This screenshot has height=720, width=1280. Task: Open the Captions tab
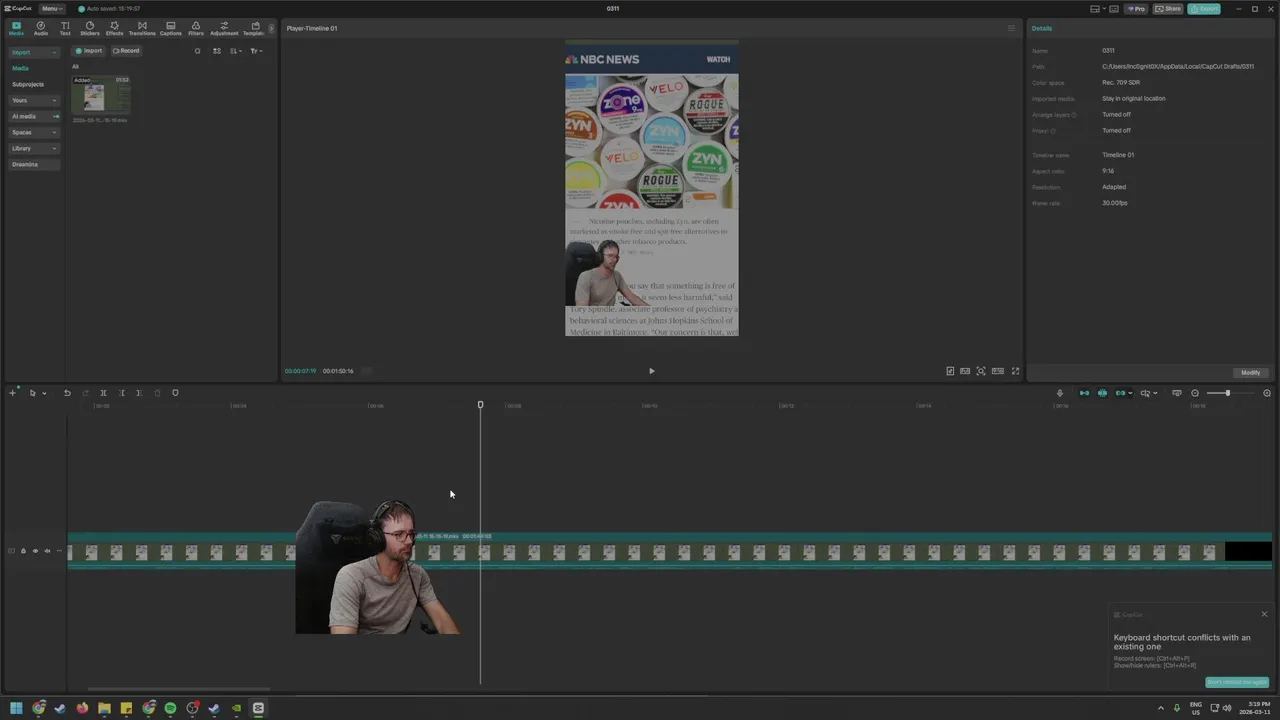click(171, 28)
